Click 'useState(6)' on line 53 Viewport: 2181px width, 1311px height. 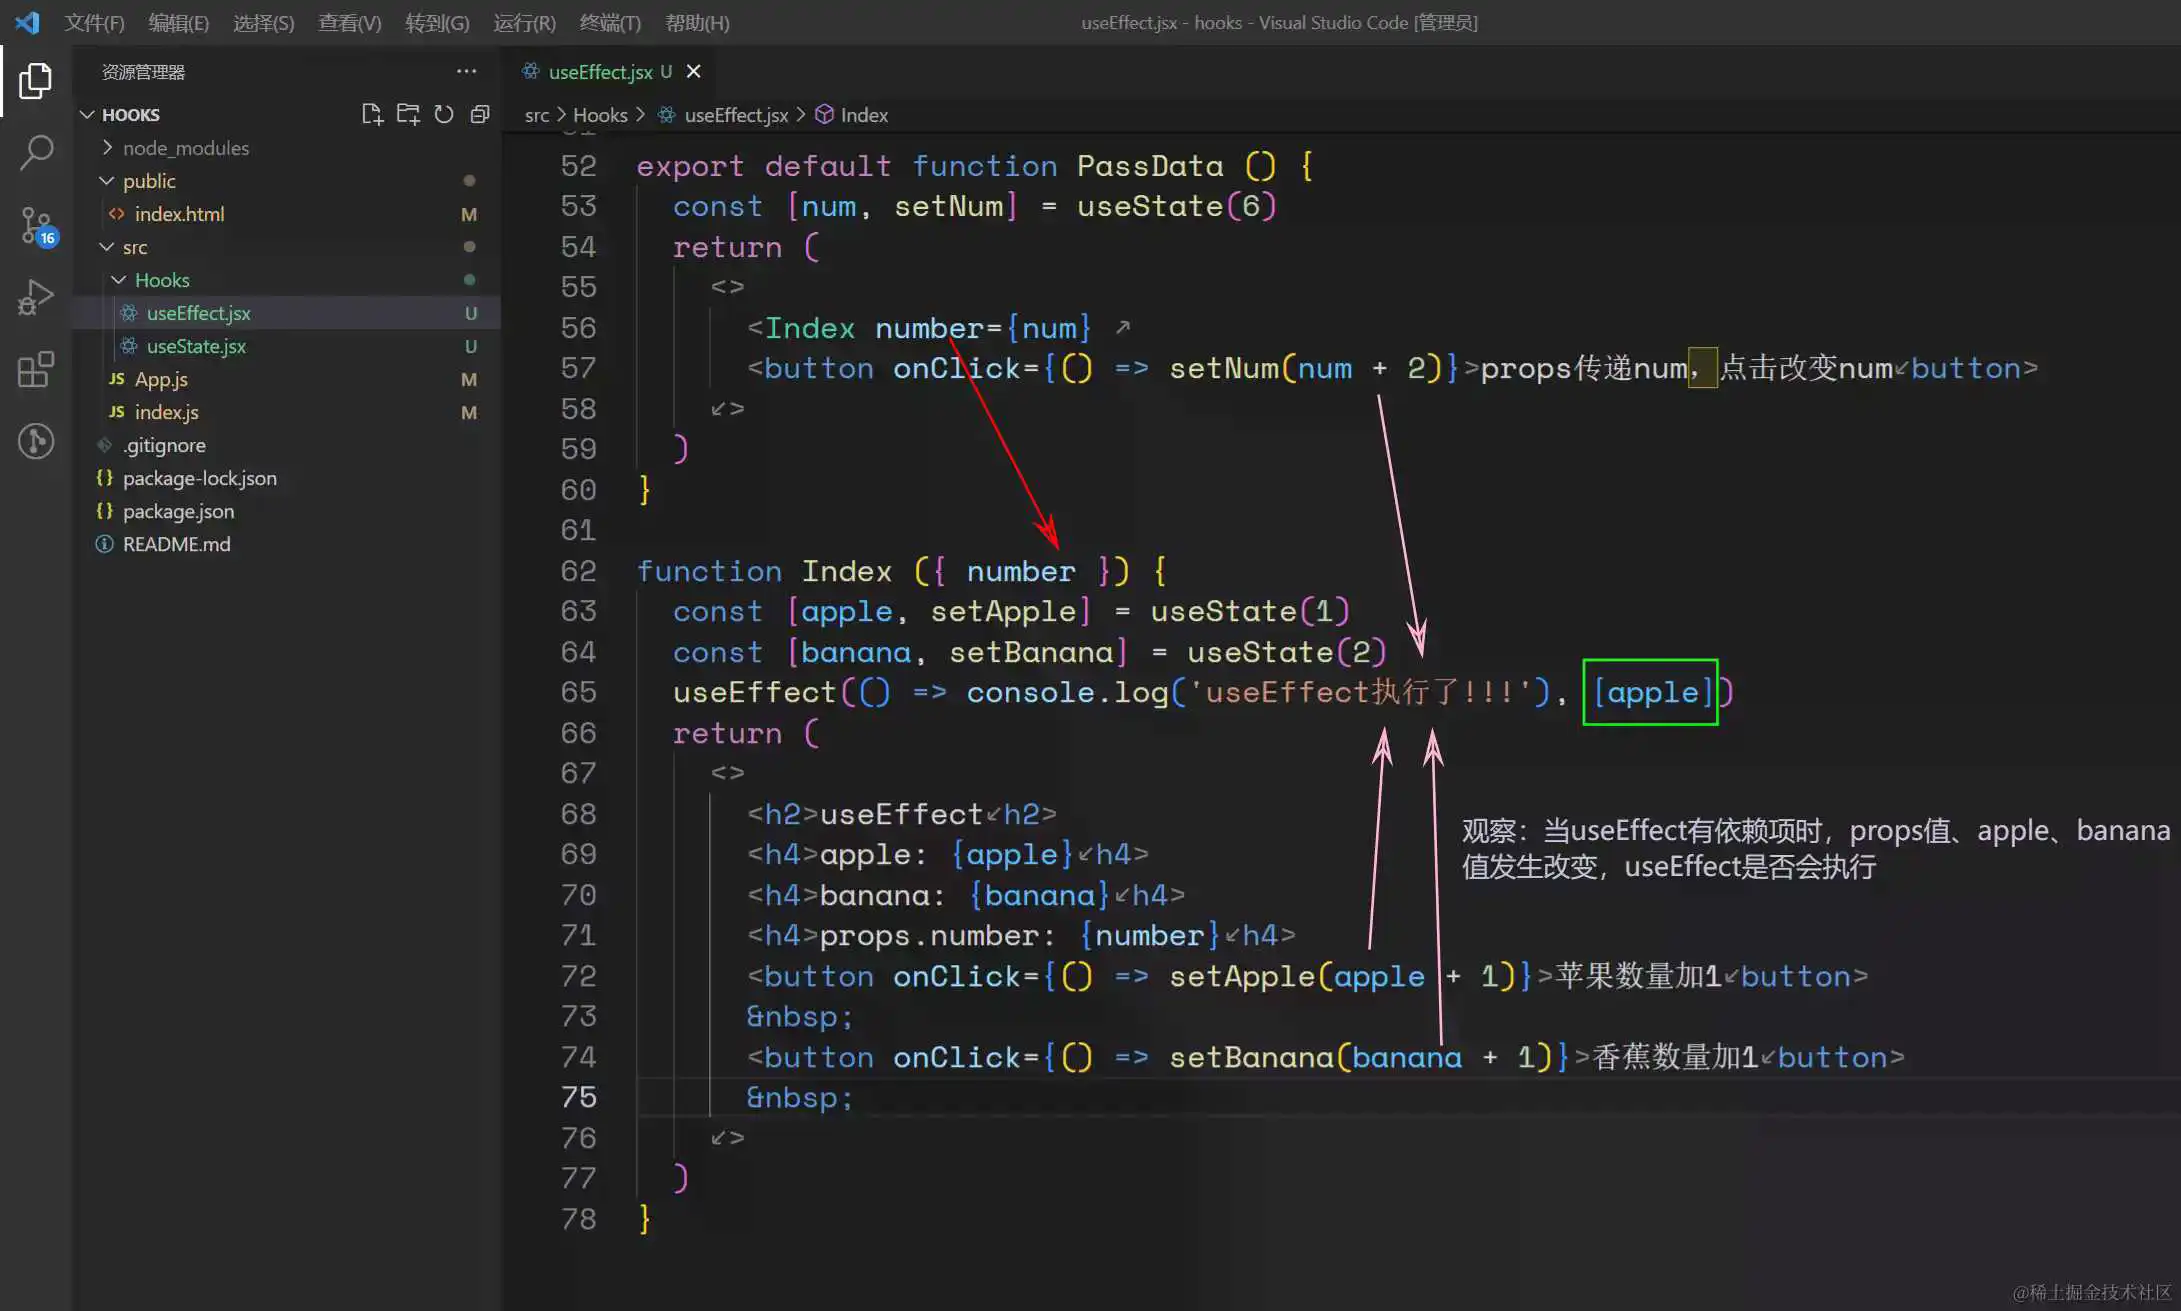tap(1177, 206)
